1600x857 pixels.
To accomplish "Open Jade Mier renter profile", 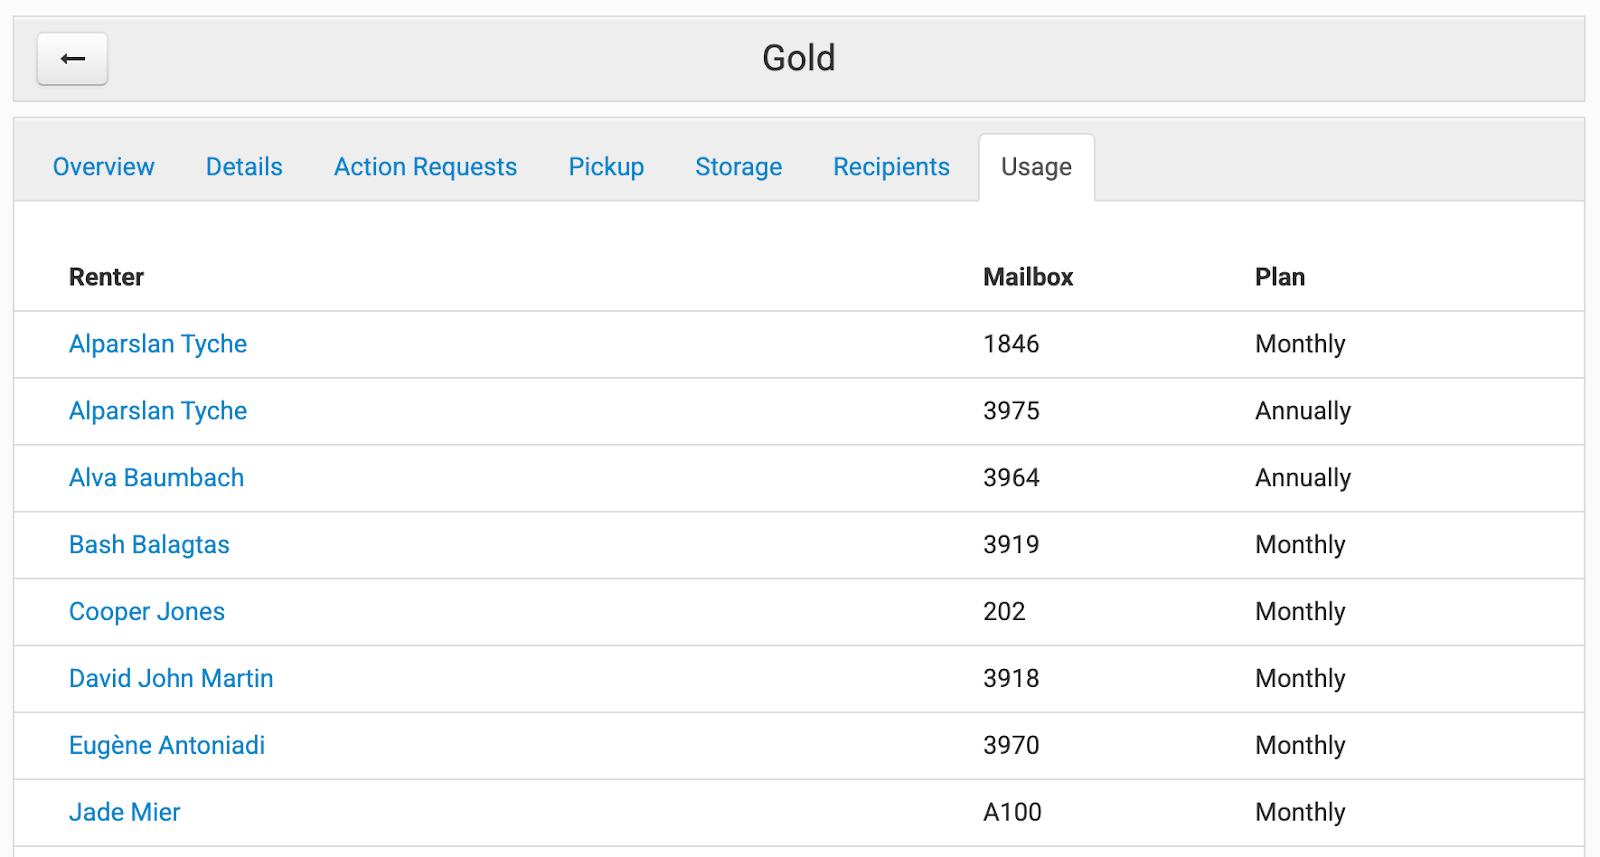I will 125,813.
